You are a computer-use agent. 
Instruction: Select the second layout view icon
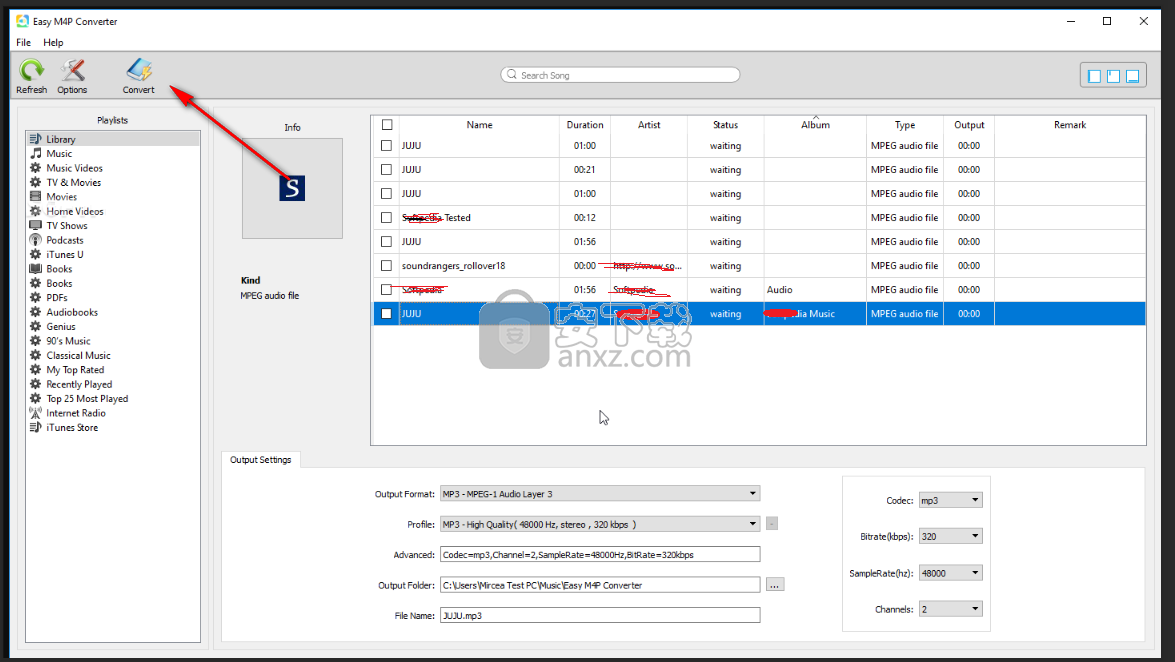pos(1114,76)
